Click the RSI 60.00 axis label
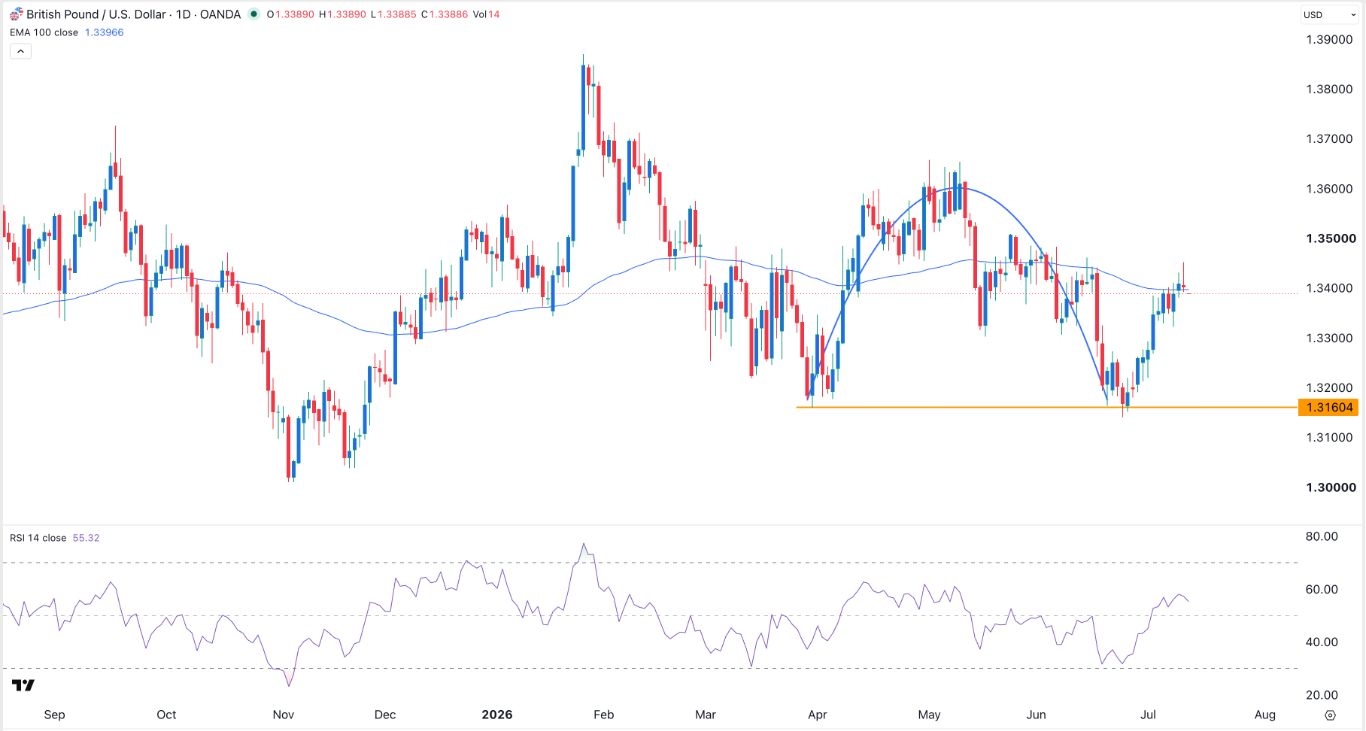 (1322, 590)
